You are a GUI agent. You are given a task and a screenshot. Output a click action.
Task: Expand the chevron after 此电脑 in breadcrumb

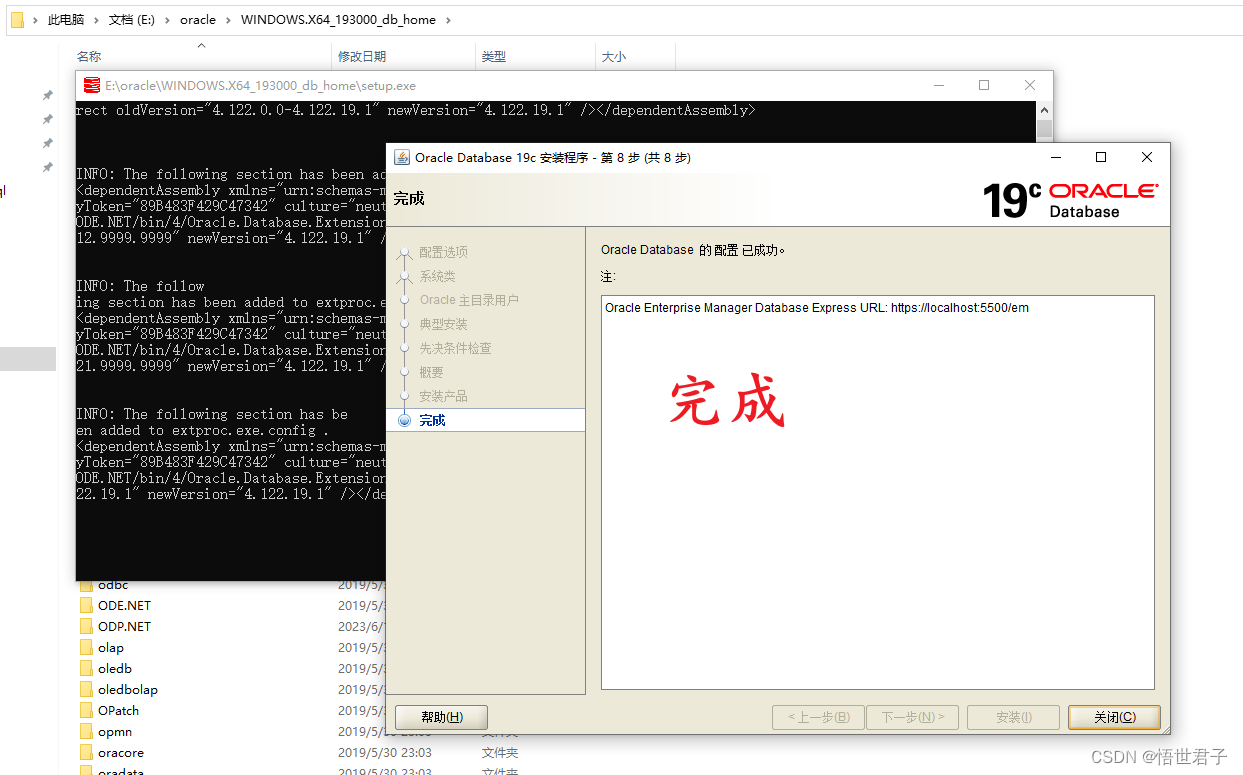pos(96,20)
